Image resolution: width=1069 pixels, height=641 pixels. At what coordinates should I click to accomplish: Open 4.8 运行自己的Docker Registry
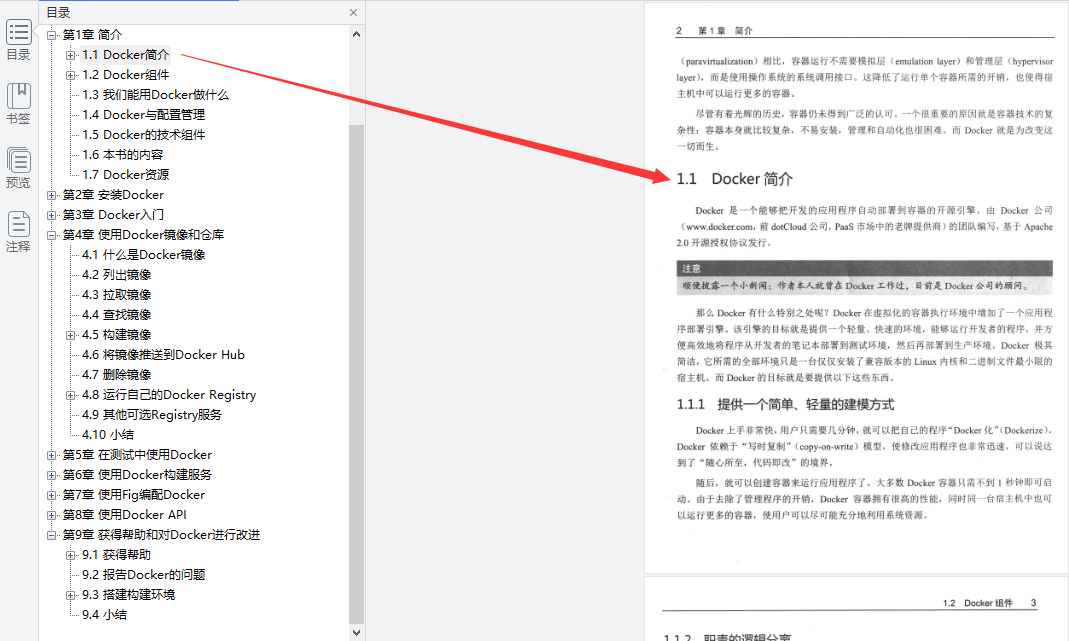point(170,394)
